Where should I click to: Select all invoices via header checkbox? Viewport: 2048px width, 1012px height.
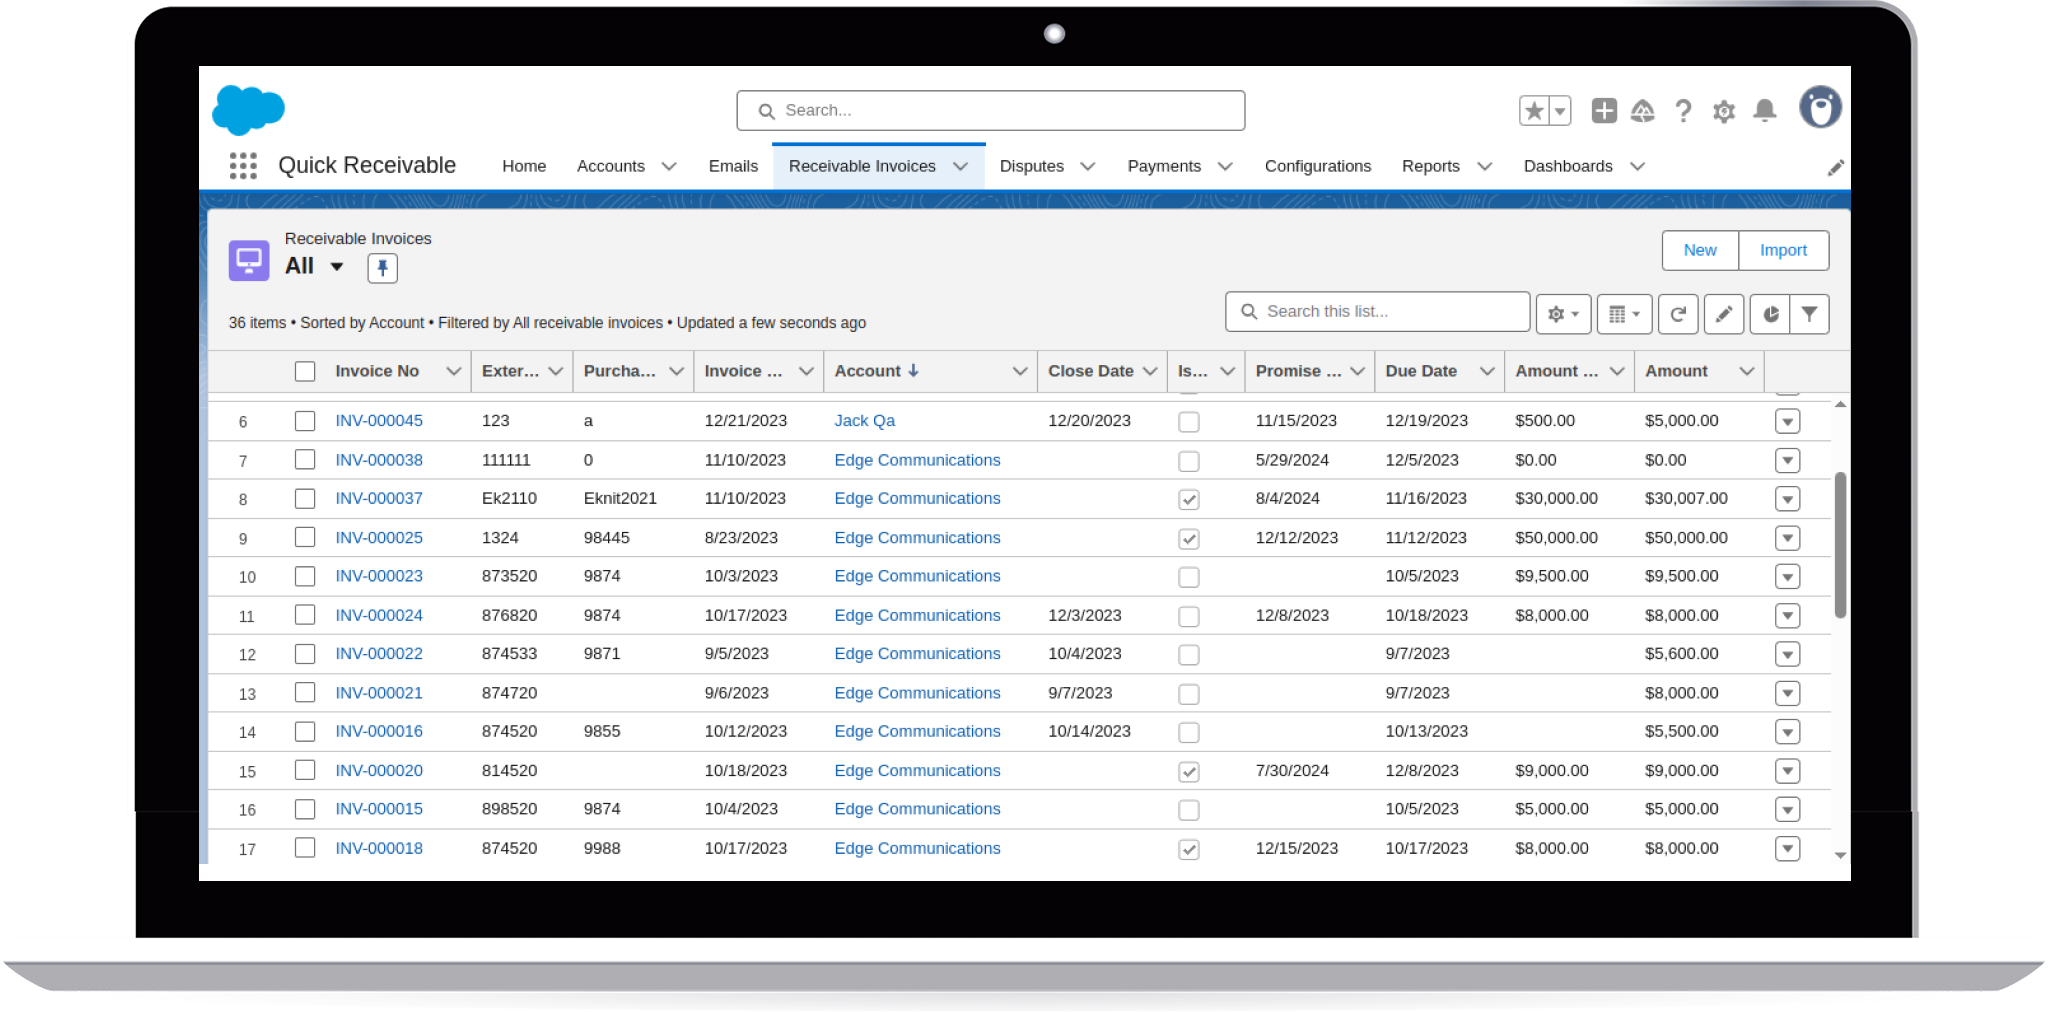pyautogui.click(x=305, y=371)
